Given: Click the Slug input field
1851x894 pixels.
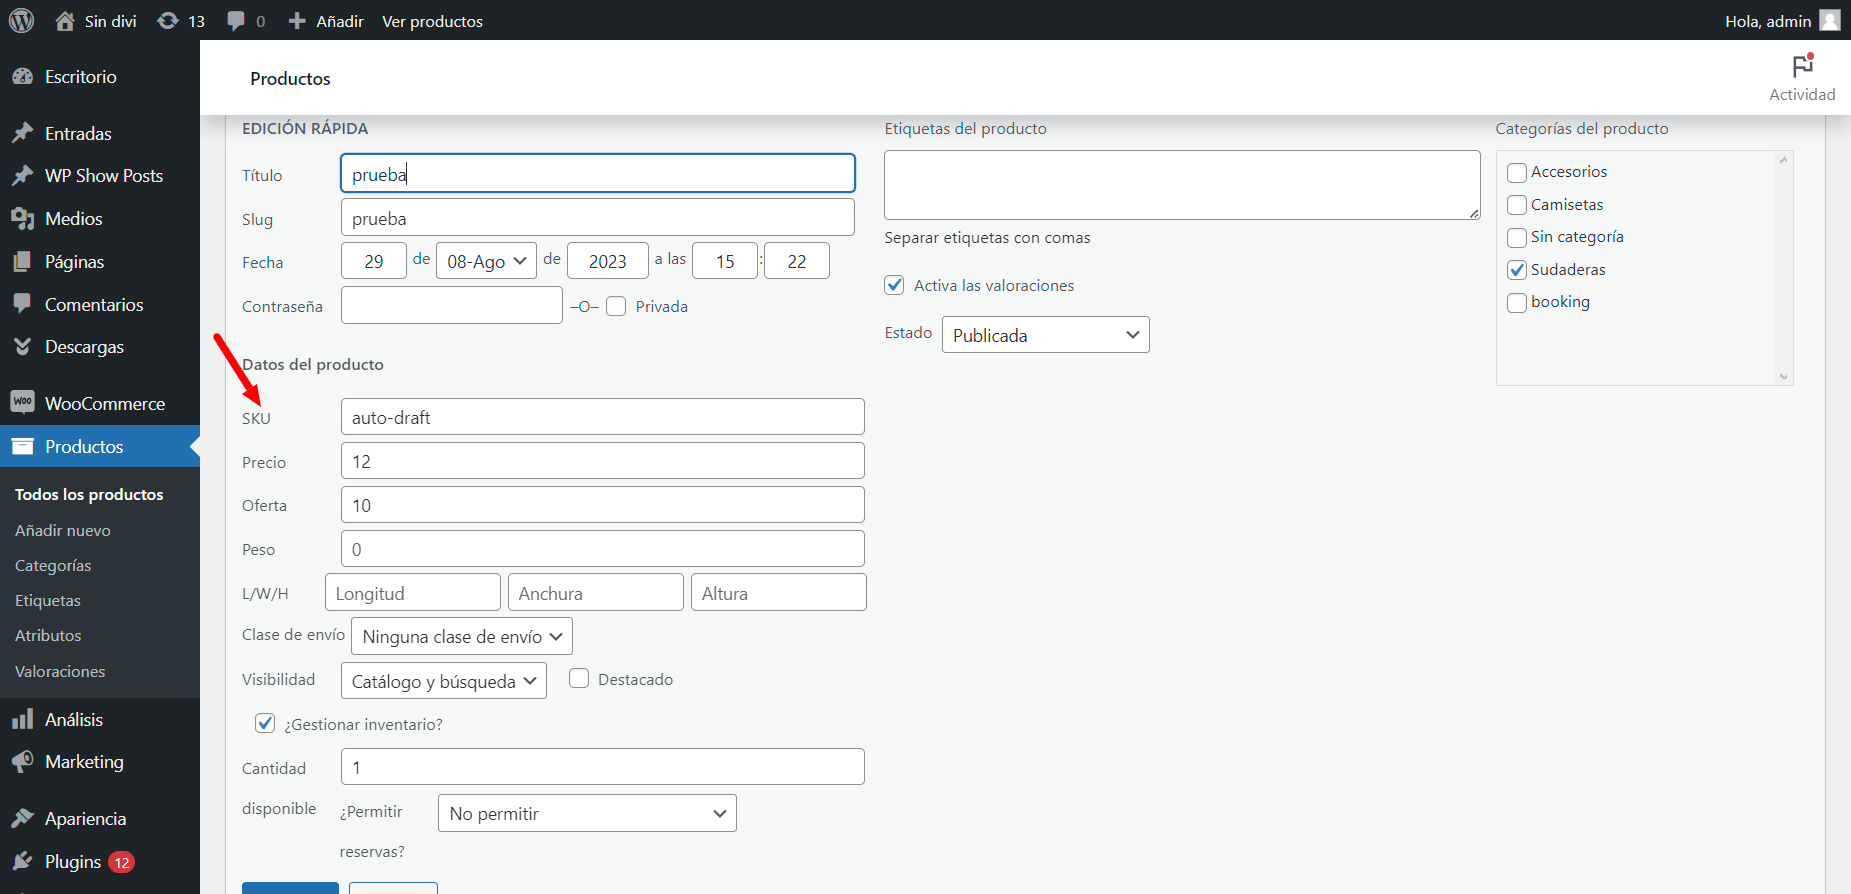Looking at the screenshot, I should (x=598, y=217).
